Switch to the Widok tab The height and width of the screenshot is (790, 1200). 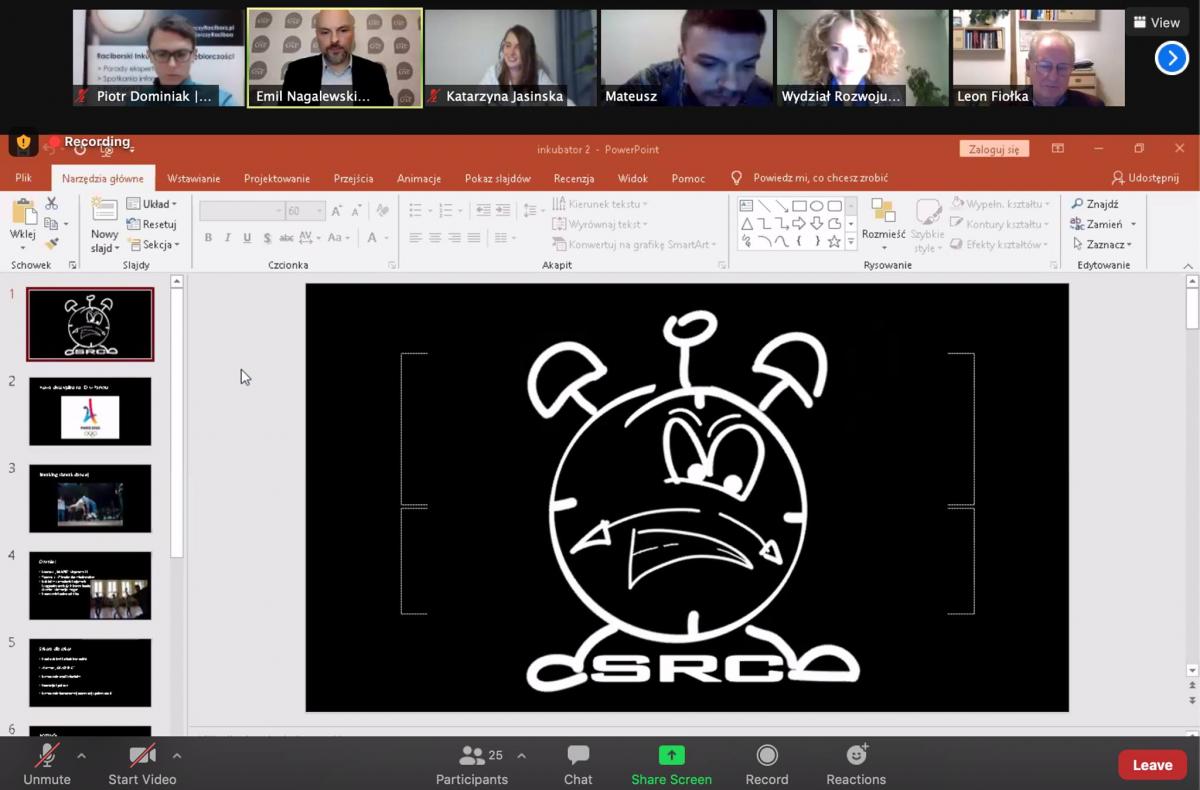(633, 178)
